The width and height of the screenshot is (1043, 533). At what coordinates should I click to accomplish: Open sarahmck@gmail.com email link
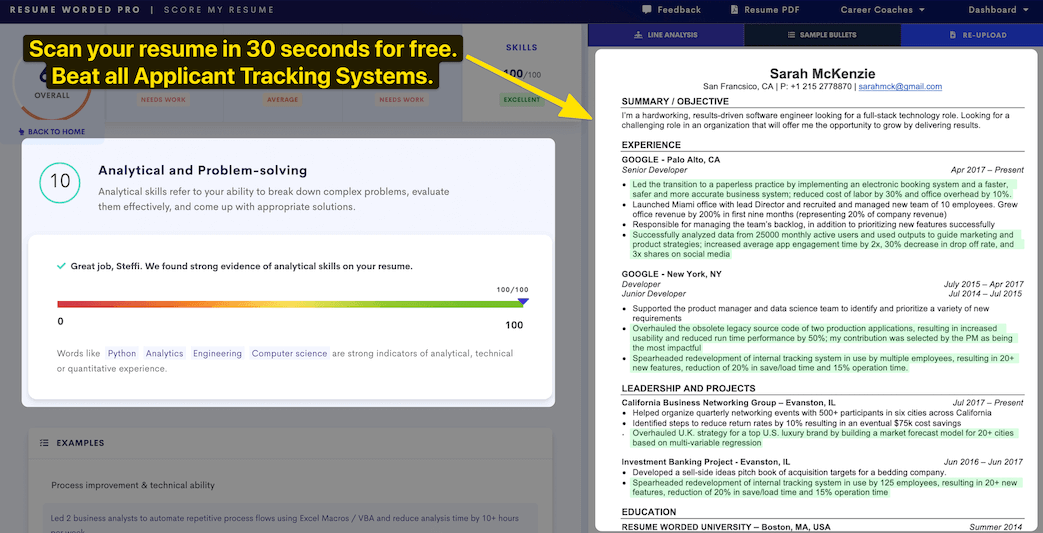900,87
